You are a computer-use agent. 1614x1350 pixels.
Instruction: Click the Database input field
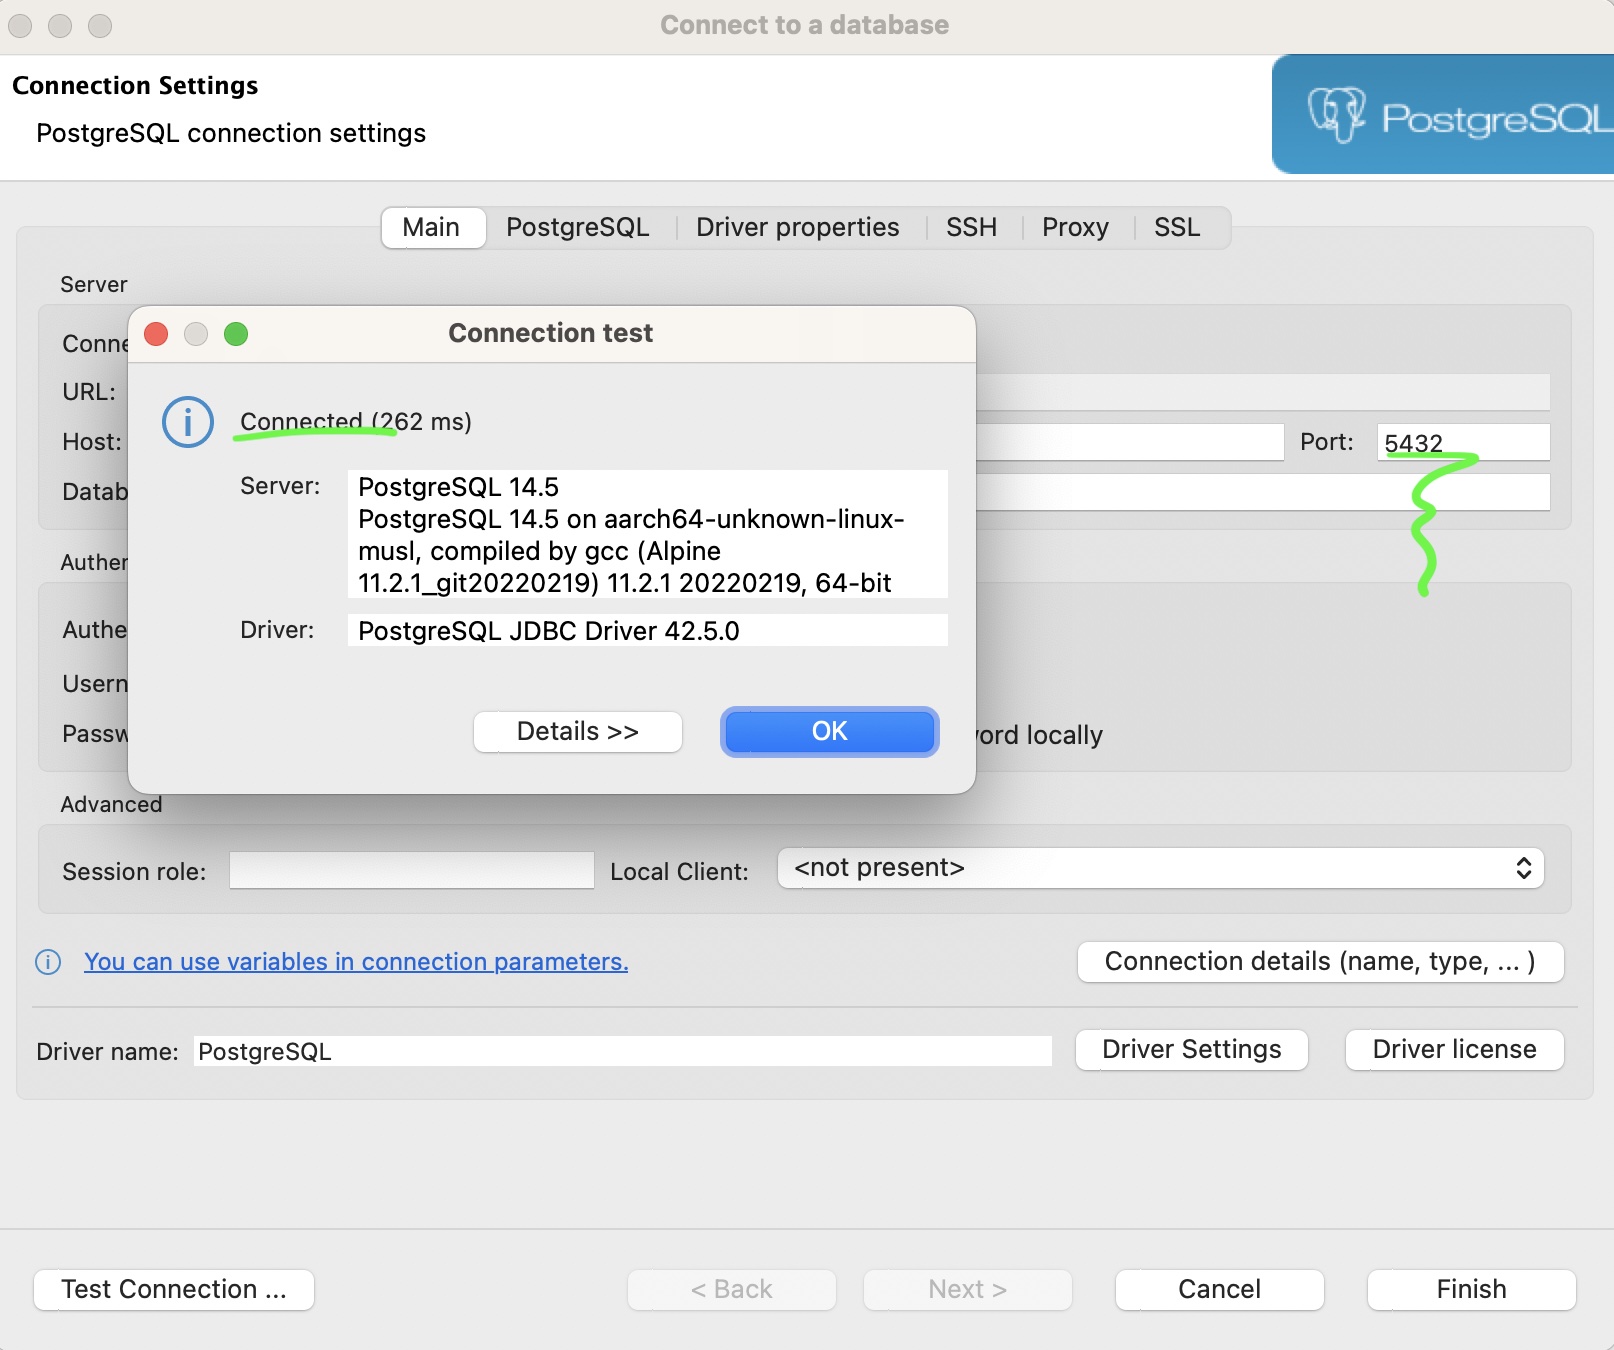pyautogui.click(x=1263, y=492)
